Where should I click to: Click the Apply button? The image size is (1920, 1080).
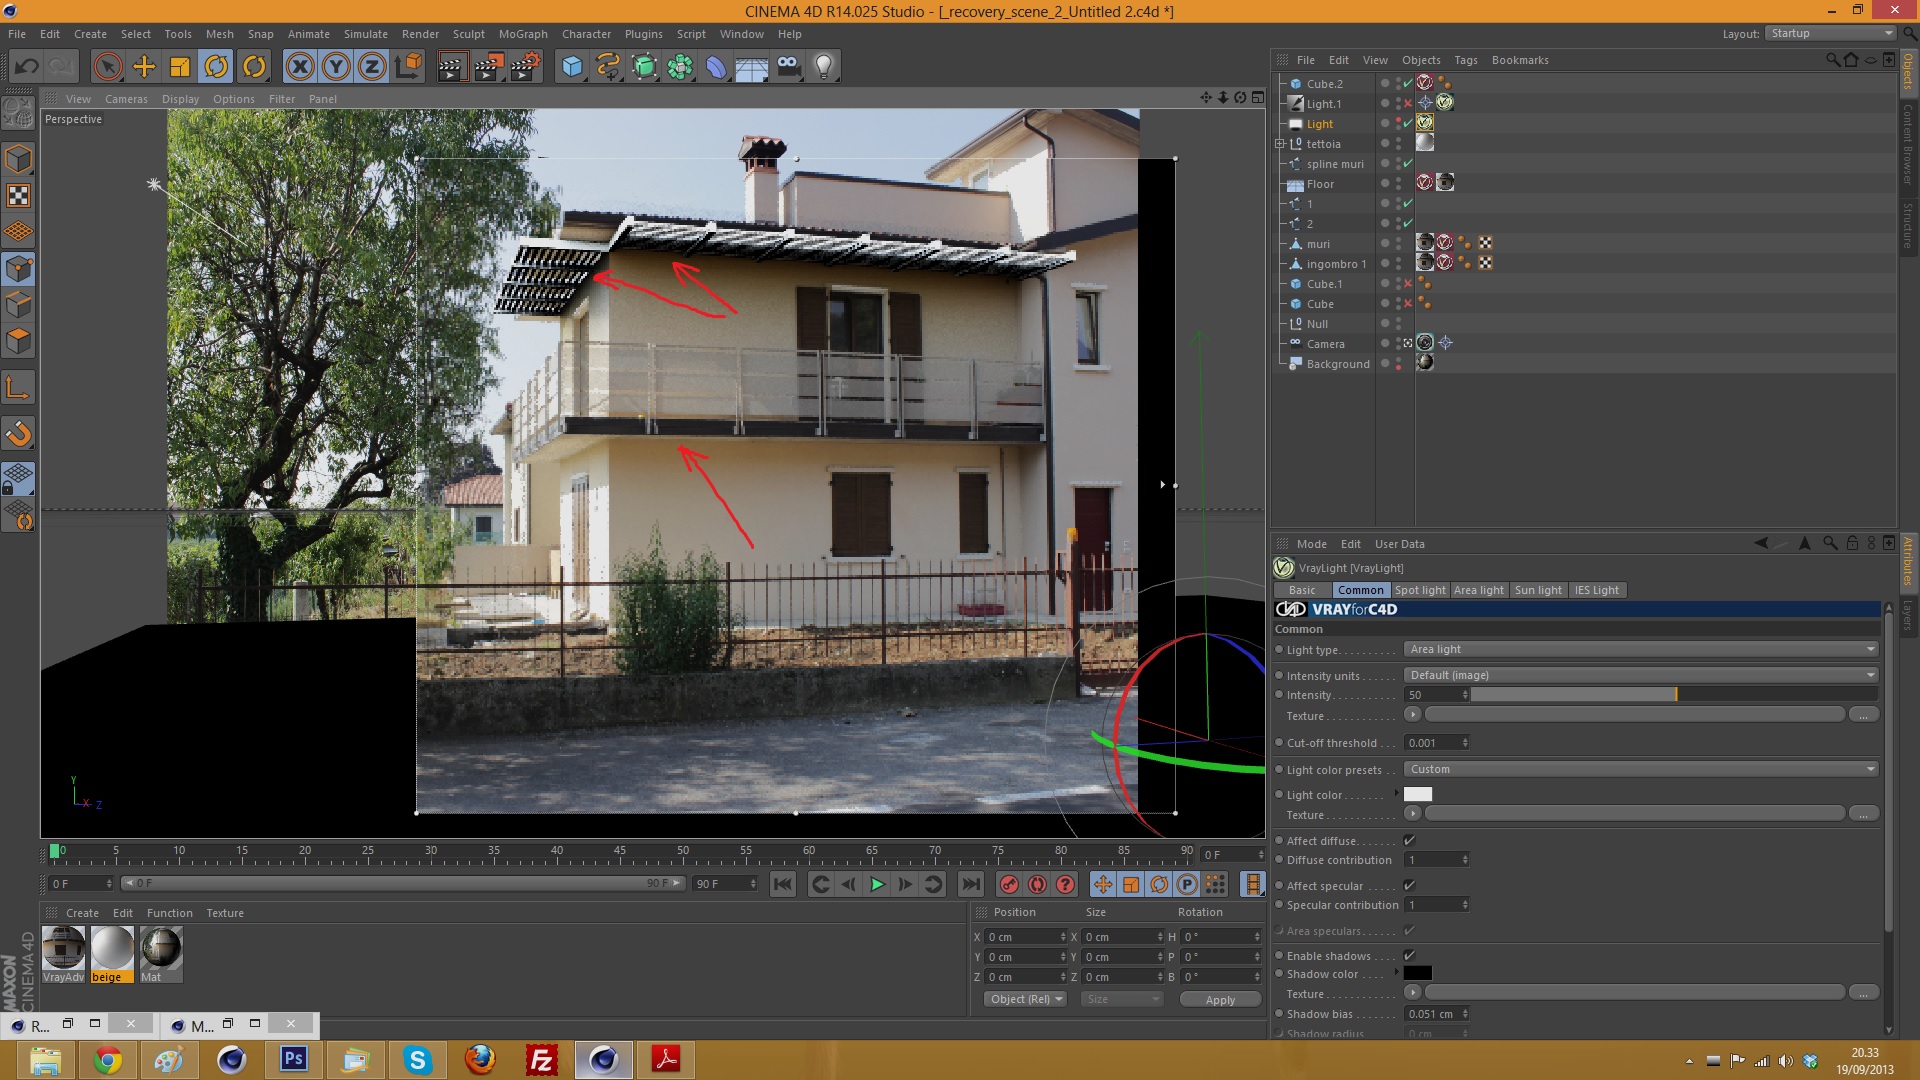pyautogui.click(x=1220, y=1000)
